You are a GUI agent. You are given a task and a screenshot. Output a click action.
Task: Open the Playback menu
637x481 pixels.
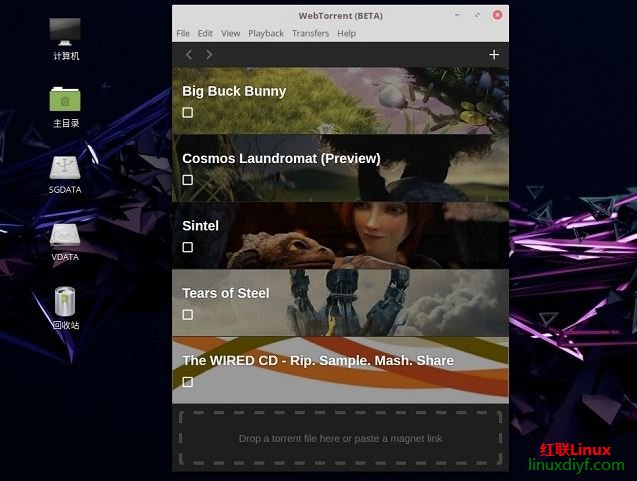tap(266, 33)
